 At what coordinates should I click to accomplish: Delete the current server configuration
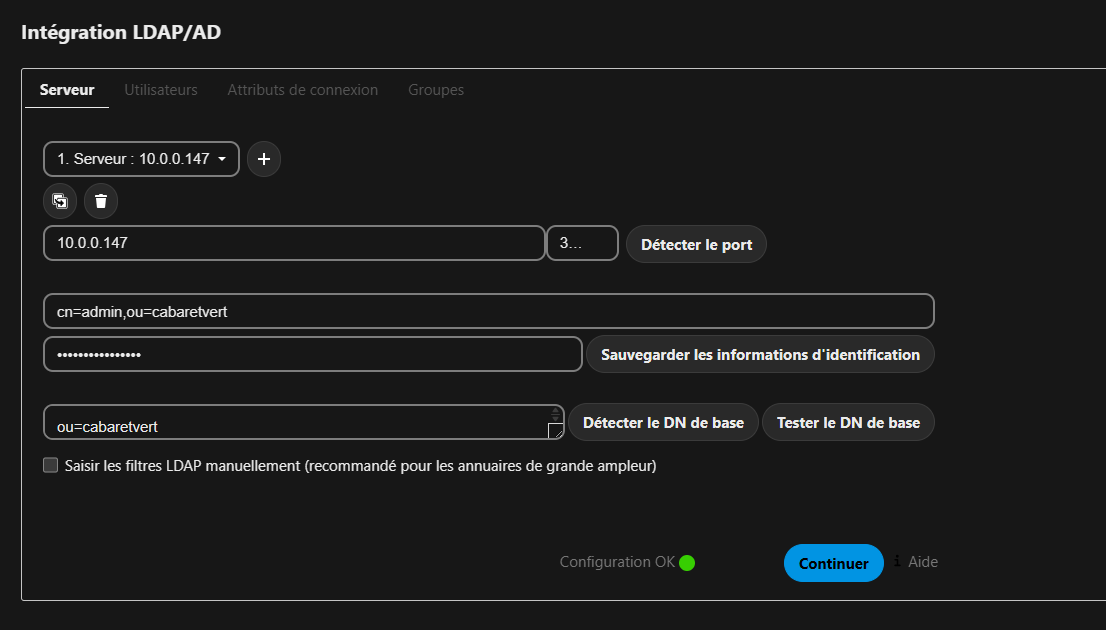coord(101,201)
